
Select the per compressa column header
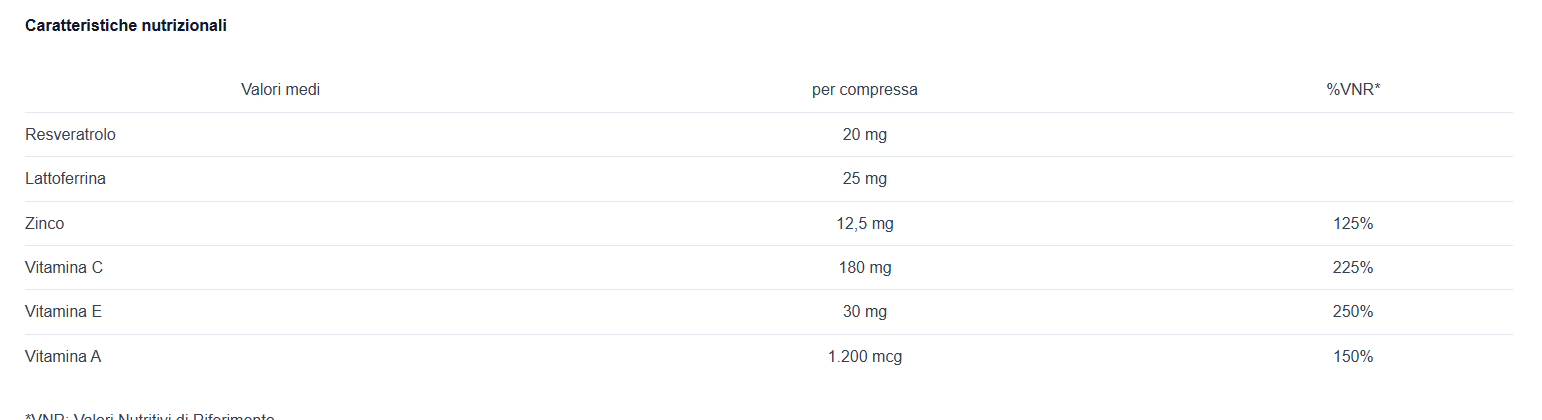pyautogui.click(x=865, y=90)
